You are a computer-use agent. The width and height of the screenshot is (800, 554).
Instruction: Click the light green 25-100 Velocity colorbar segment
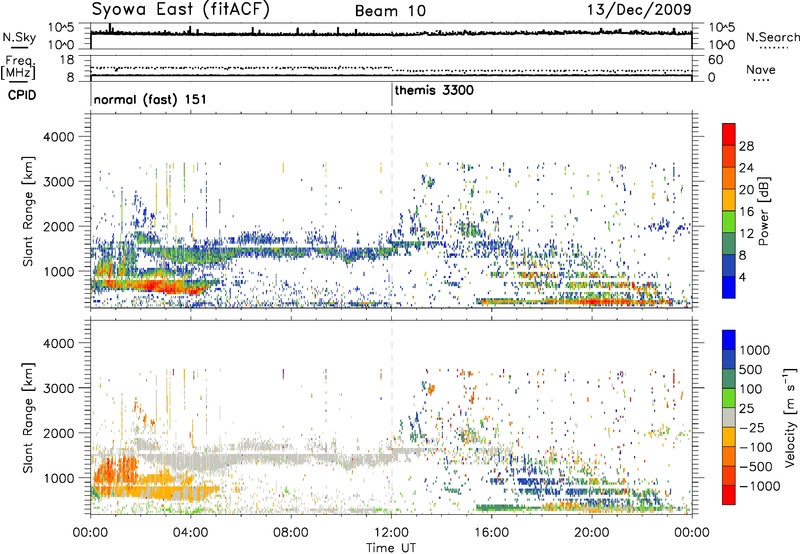point(729,398)
